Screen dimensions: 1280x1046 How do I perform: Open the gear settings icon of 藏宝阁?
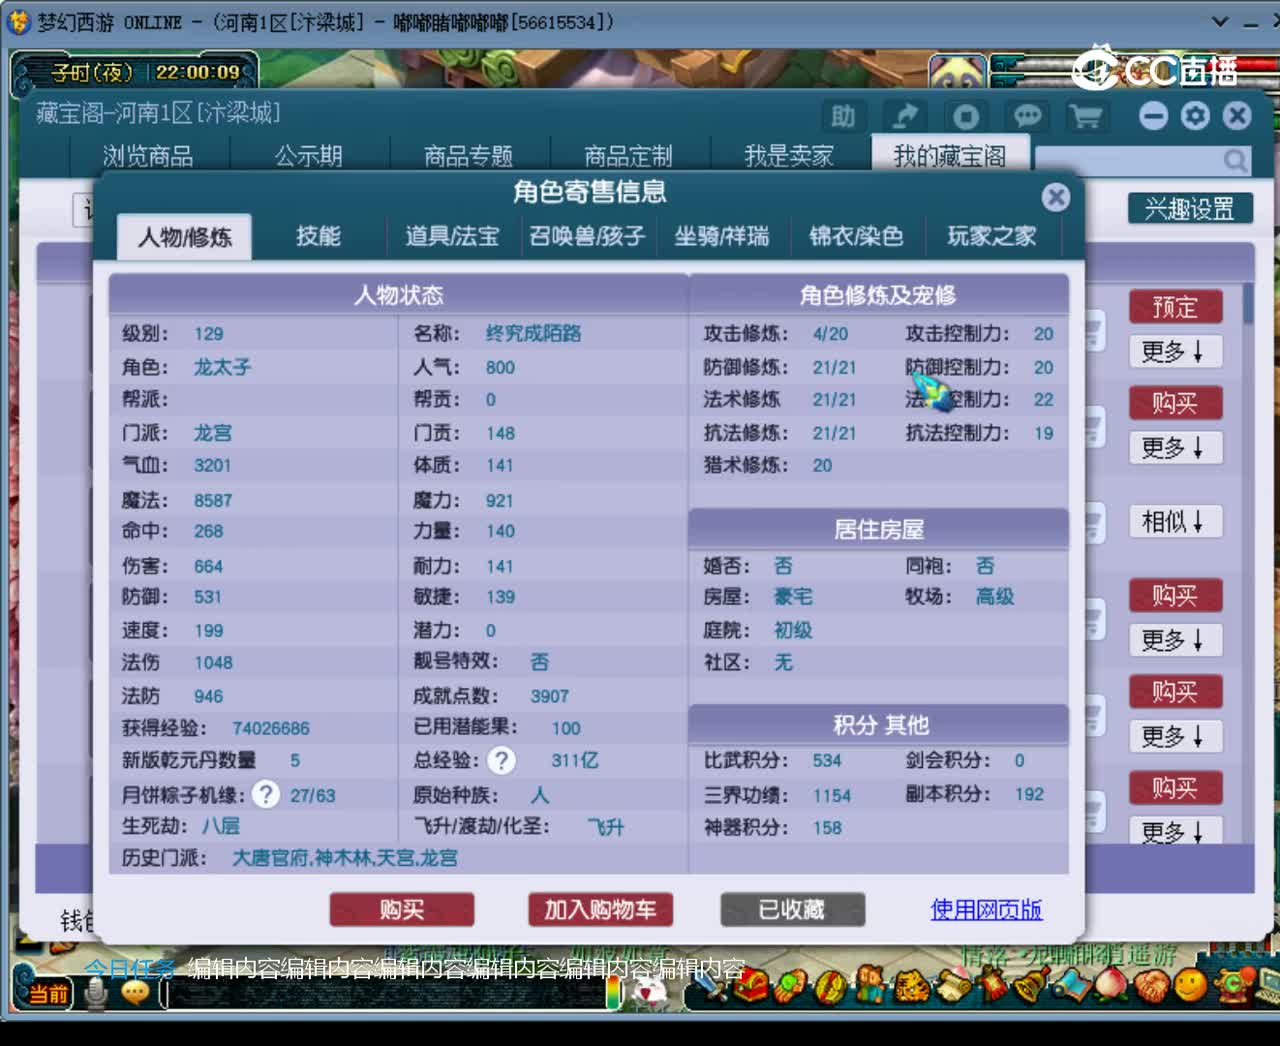(1195, 116)
